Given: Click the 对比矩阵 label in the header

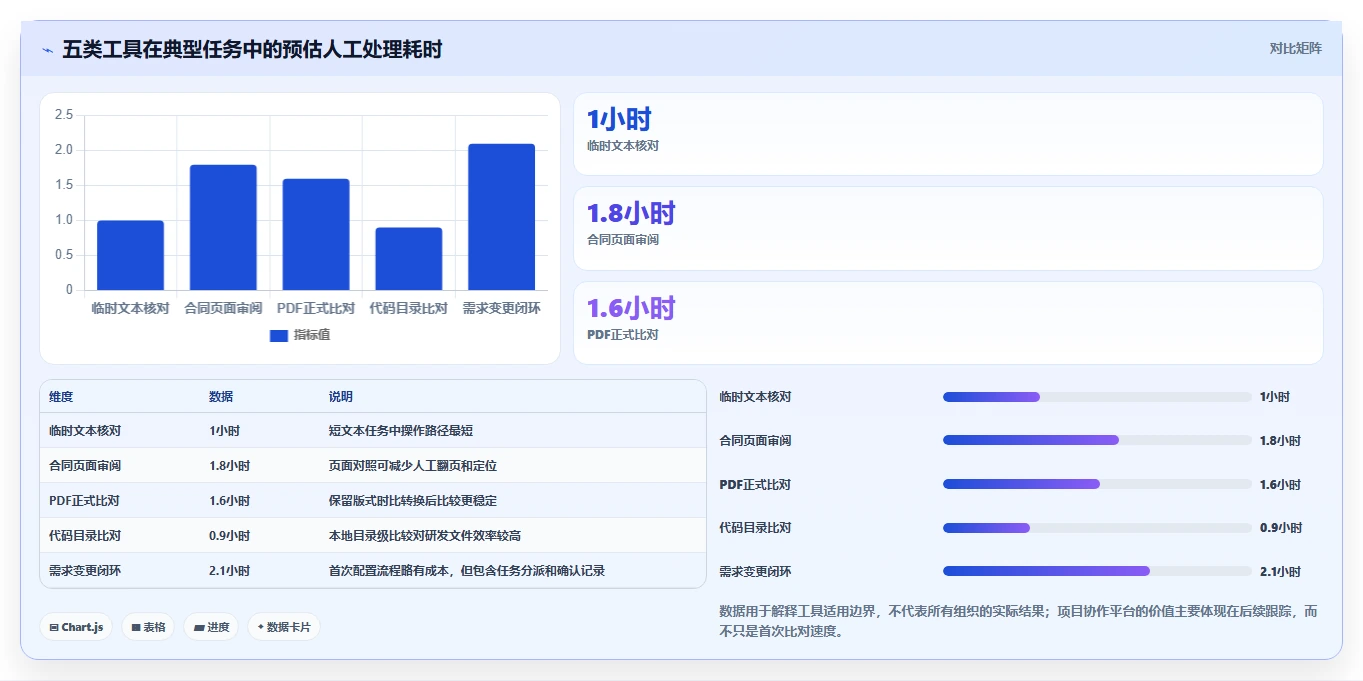Looking at the screenshot, I should pyautogui.click(x=1295, y=48).
